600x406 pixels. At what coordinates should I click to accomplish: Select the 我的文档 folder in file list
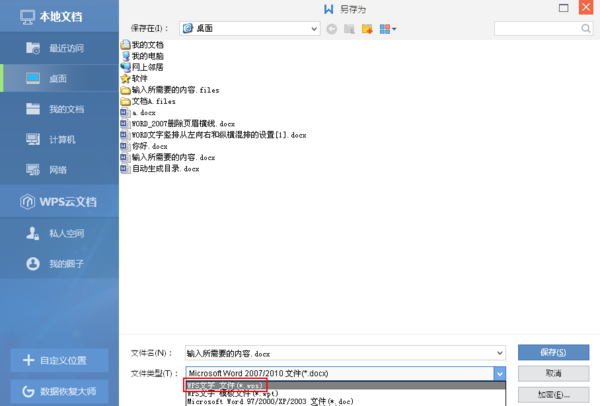coord(142,45)
